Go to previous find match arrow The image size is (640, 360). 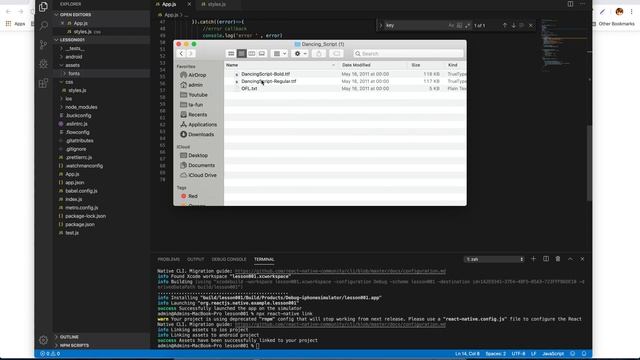tap(505, 25)
